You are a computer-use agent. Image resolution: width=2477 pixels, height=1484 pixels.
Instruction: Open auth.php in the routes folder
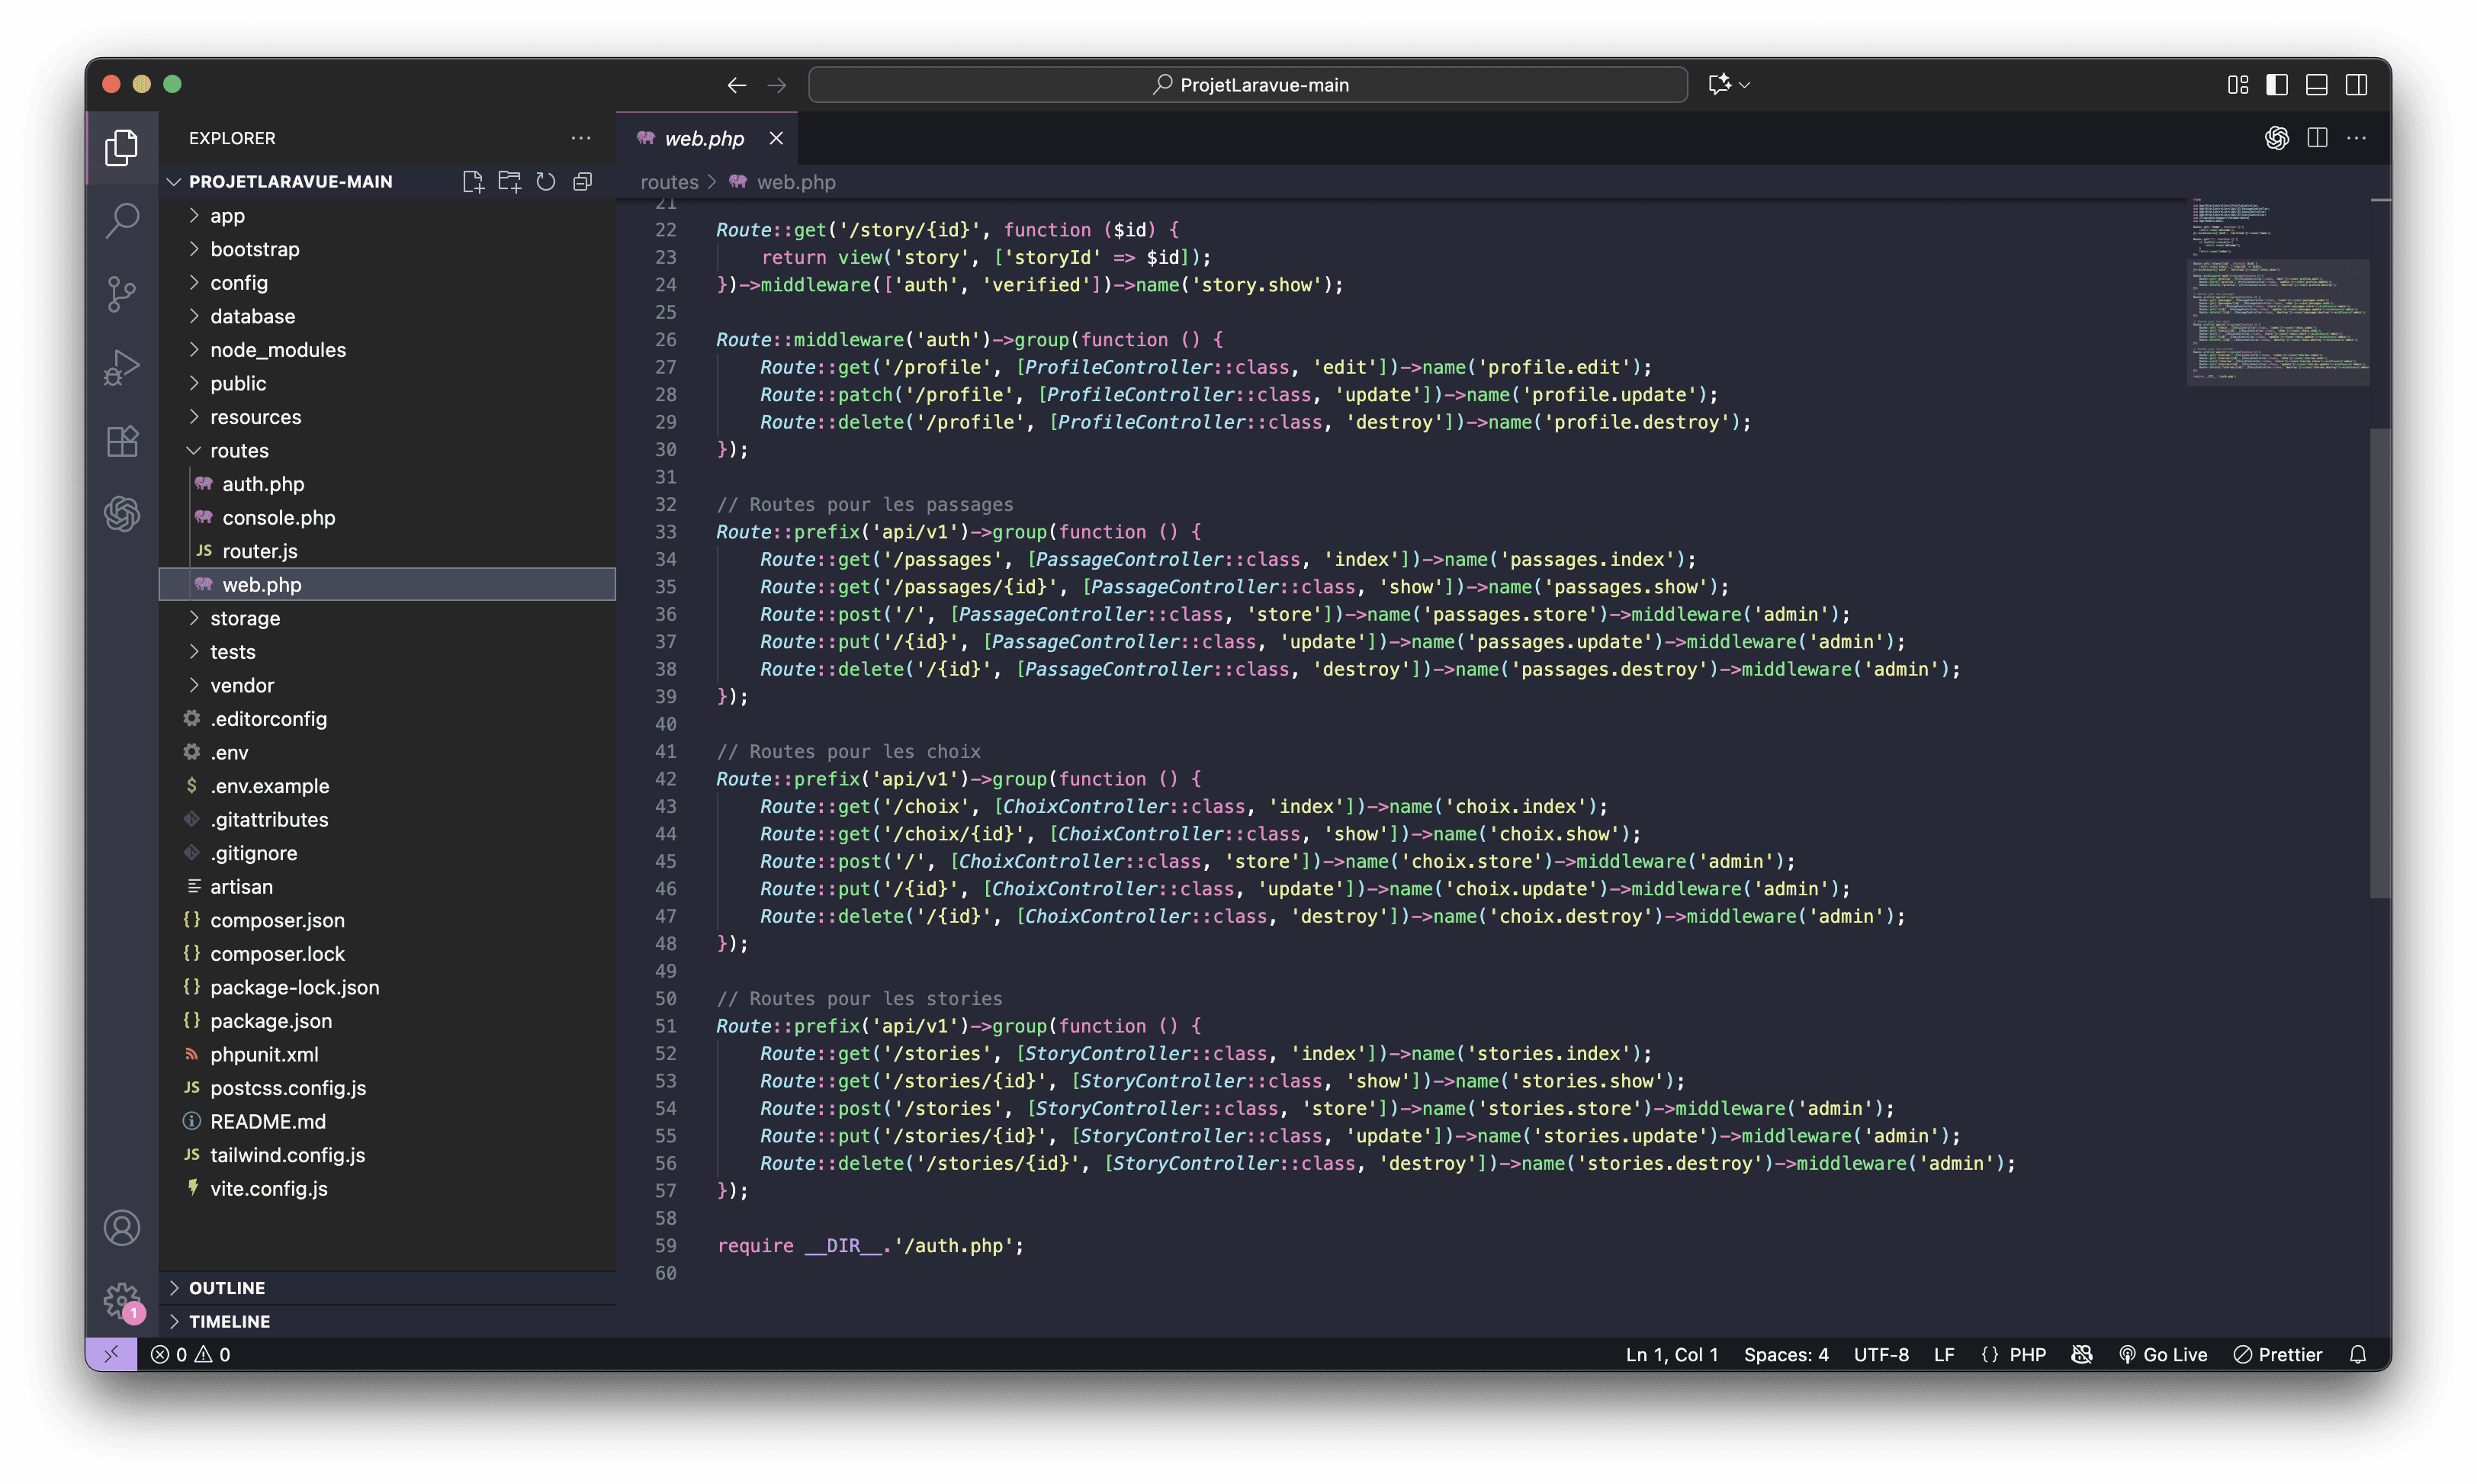pyautogui.click(x=387, y=484)
